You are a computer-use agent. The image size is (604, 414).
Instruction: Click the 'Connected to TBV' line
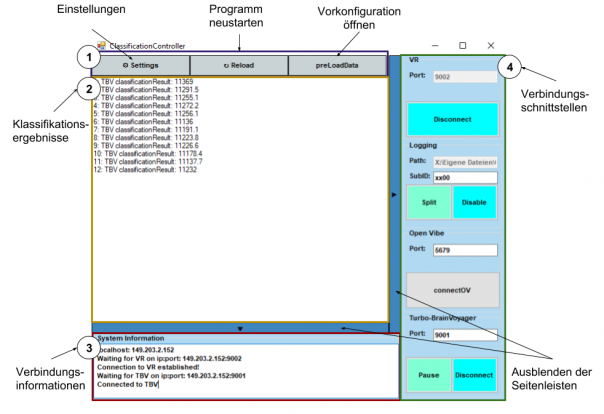click(128, 384)
